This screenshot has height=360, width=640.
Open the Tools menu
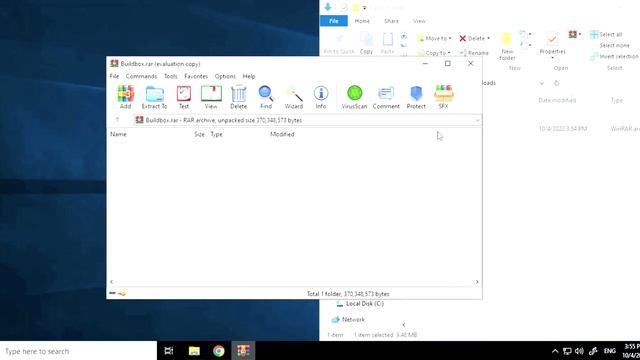171,76
